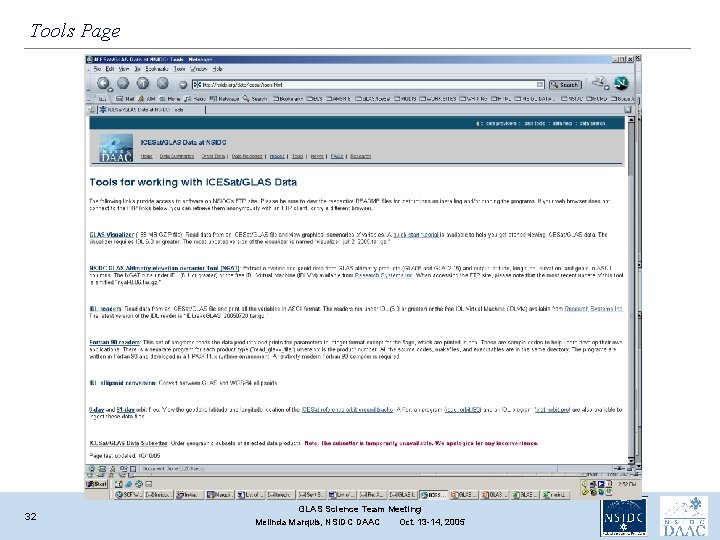
Task: Click the envelope quick launch icon in taskbar
Action: (x=149, y=484)
